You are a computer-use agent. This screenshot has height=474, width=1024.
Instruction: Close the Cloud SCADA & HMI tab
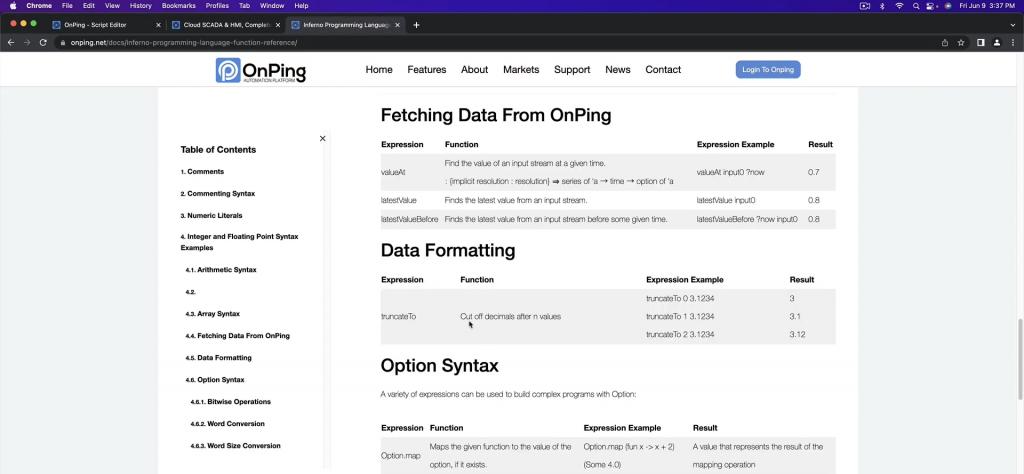pos(278,25)
